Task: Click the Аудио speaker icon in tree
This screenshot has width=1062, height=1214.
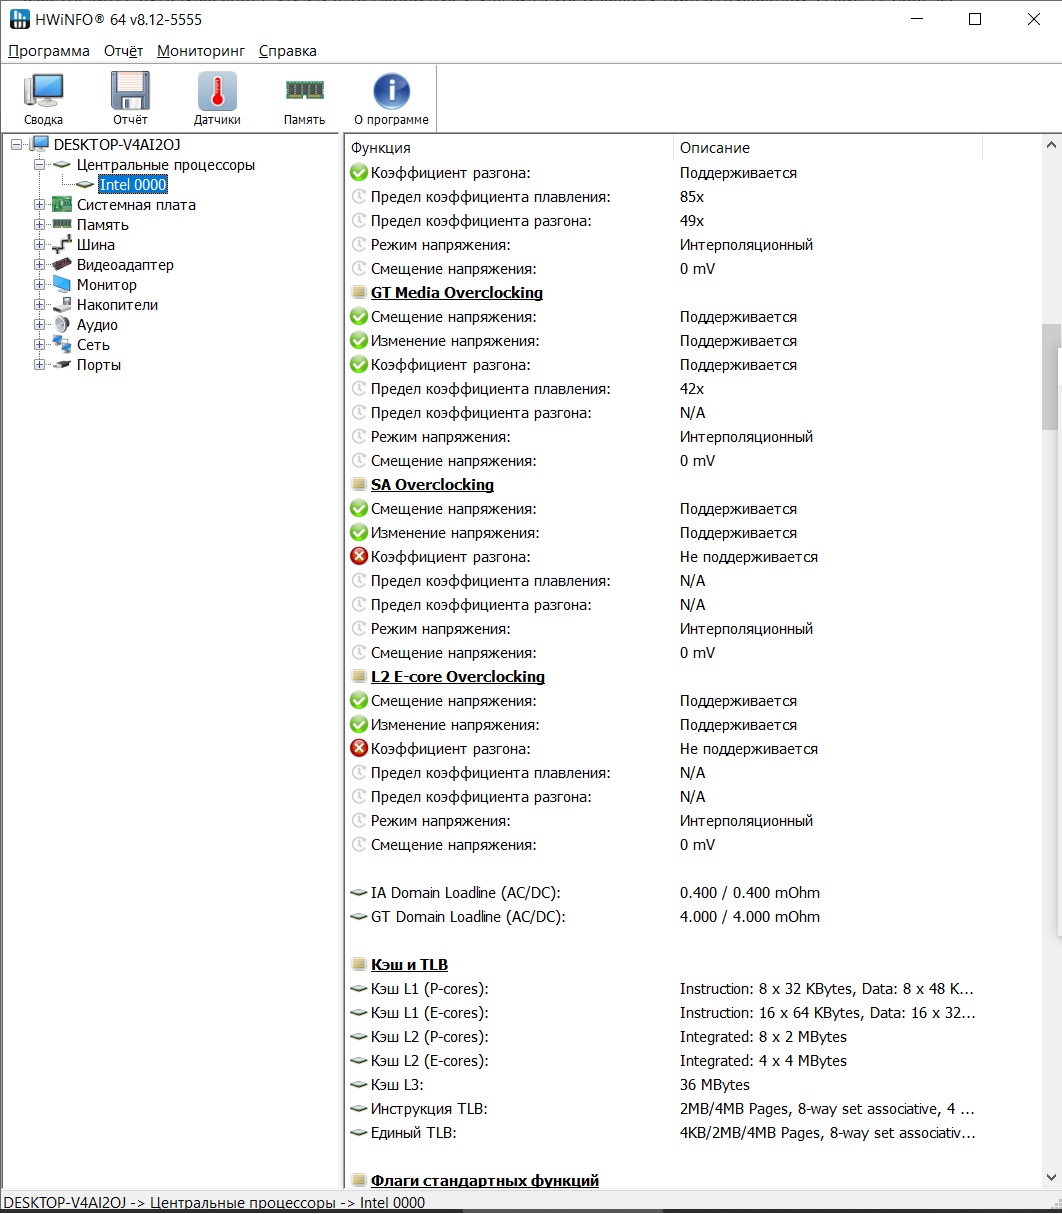Action: (62, 325)
